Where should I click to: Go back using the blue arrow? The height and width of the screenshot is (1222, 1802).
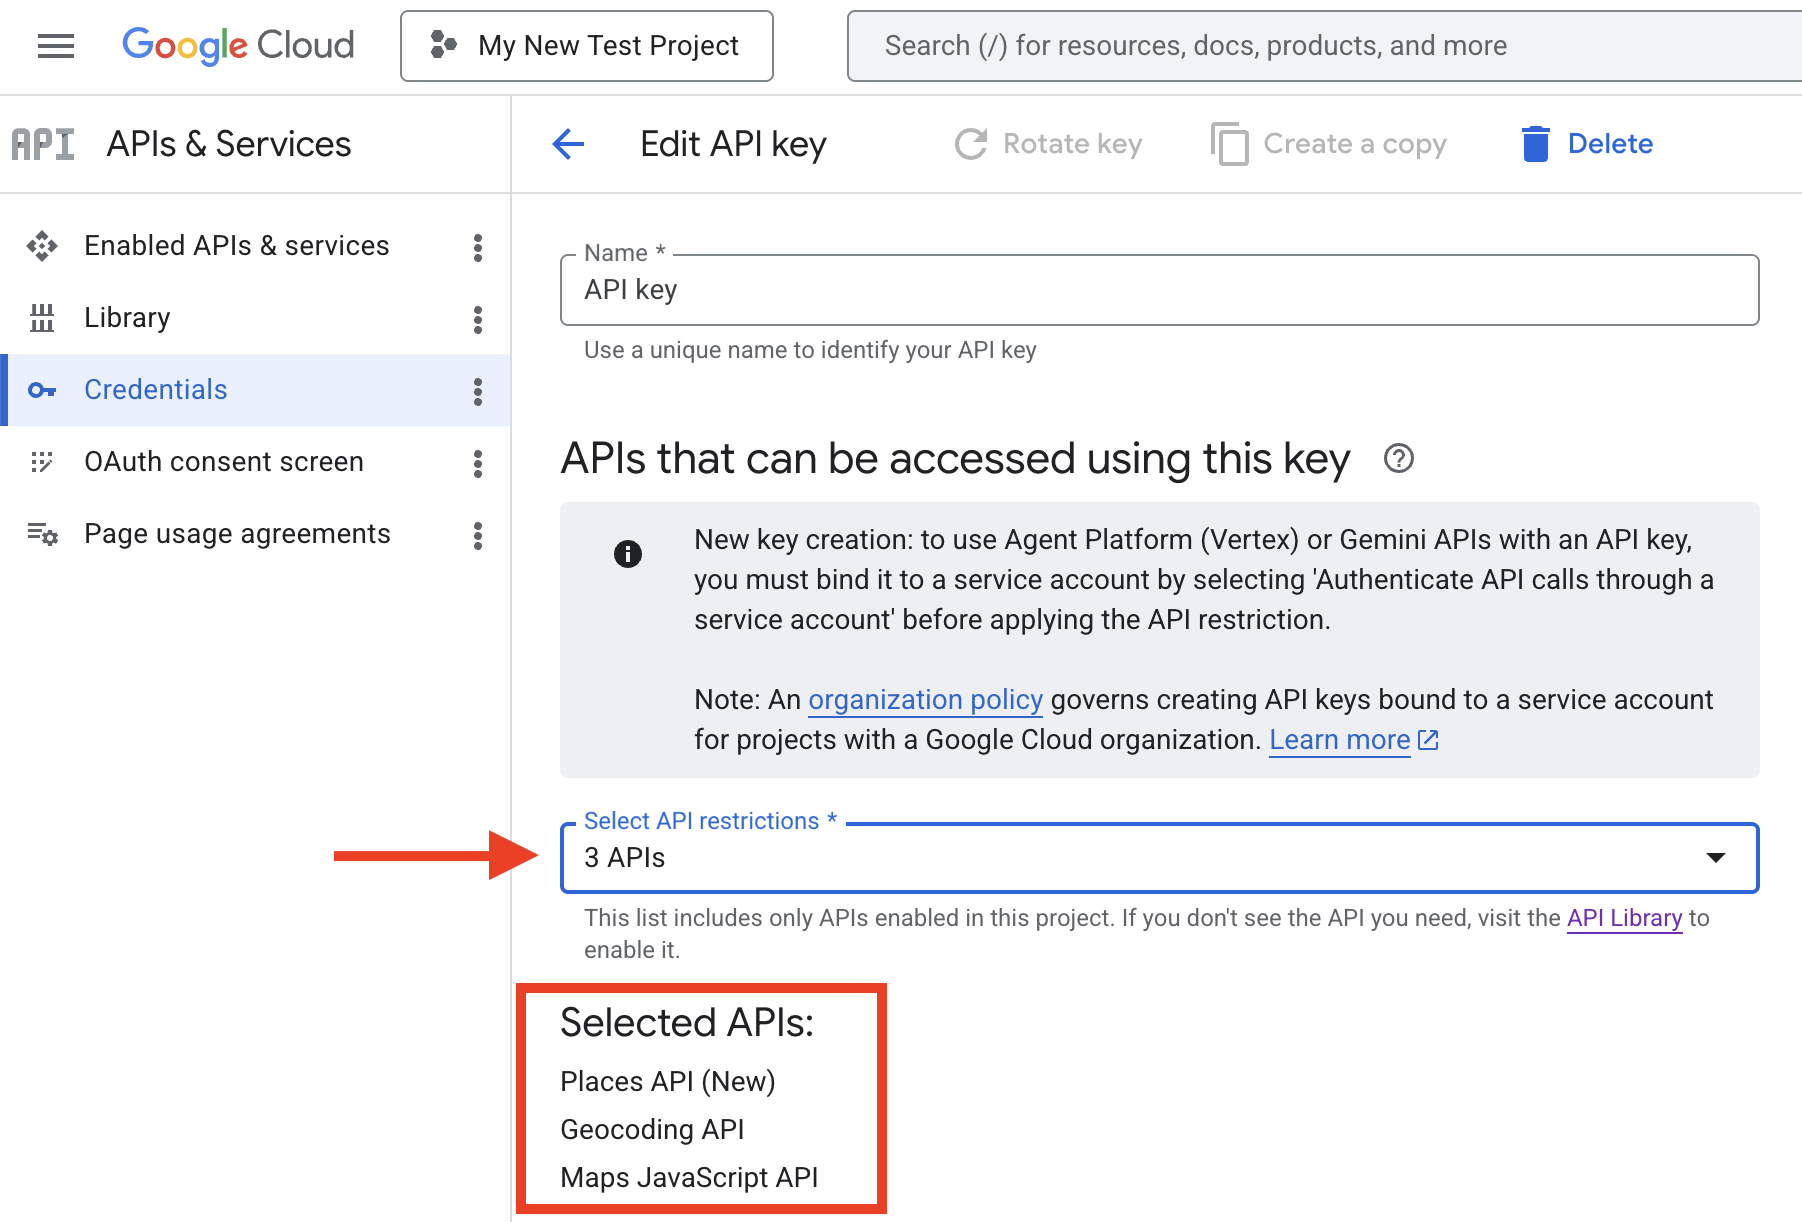568,144
